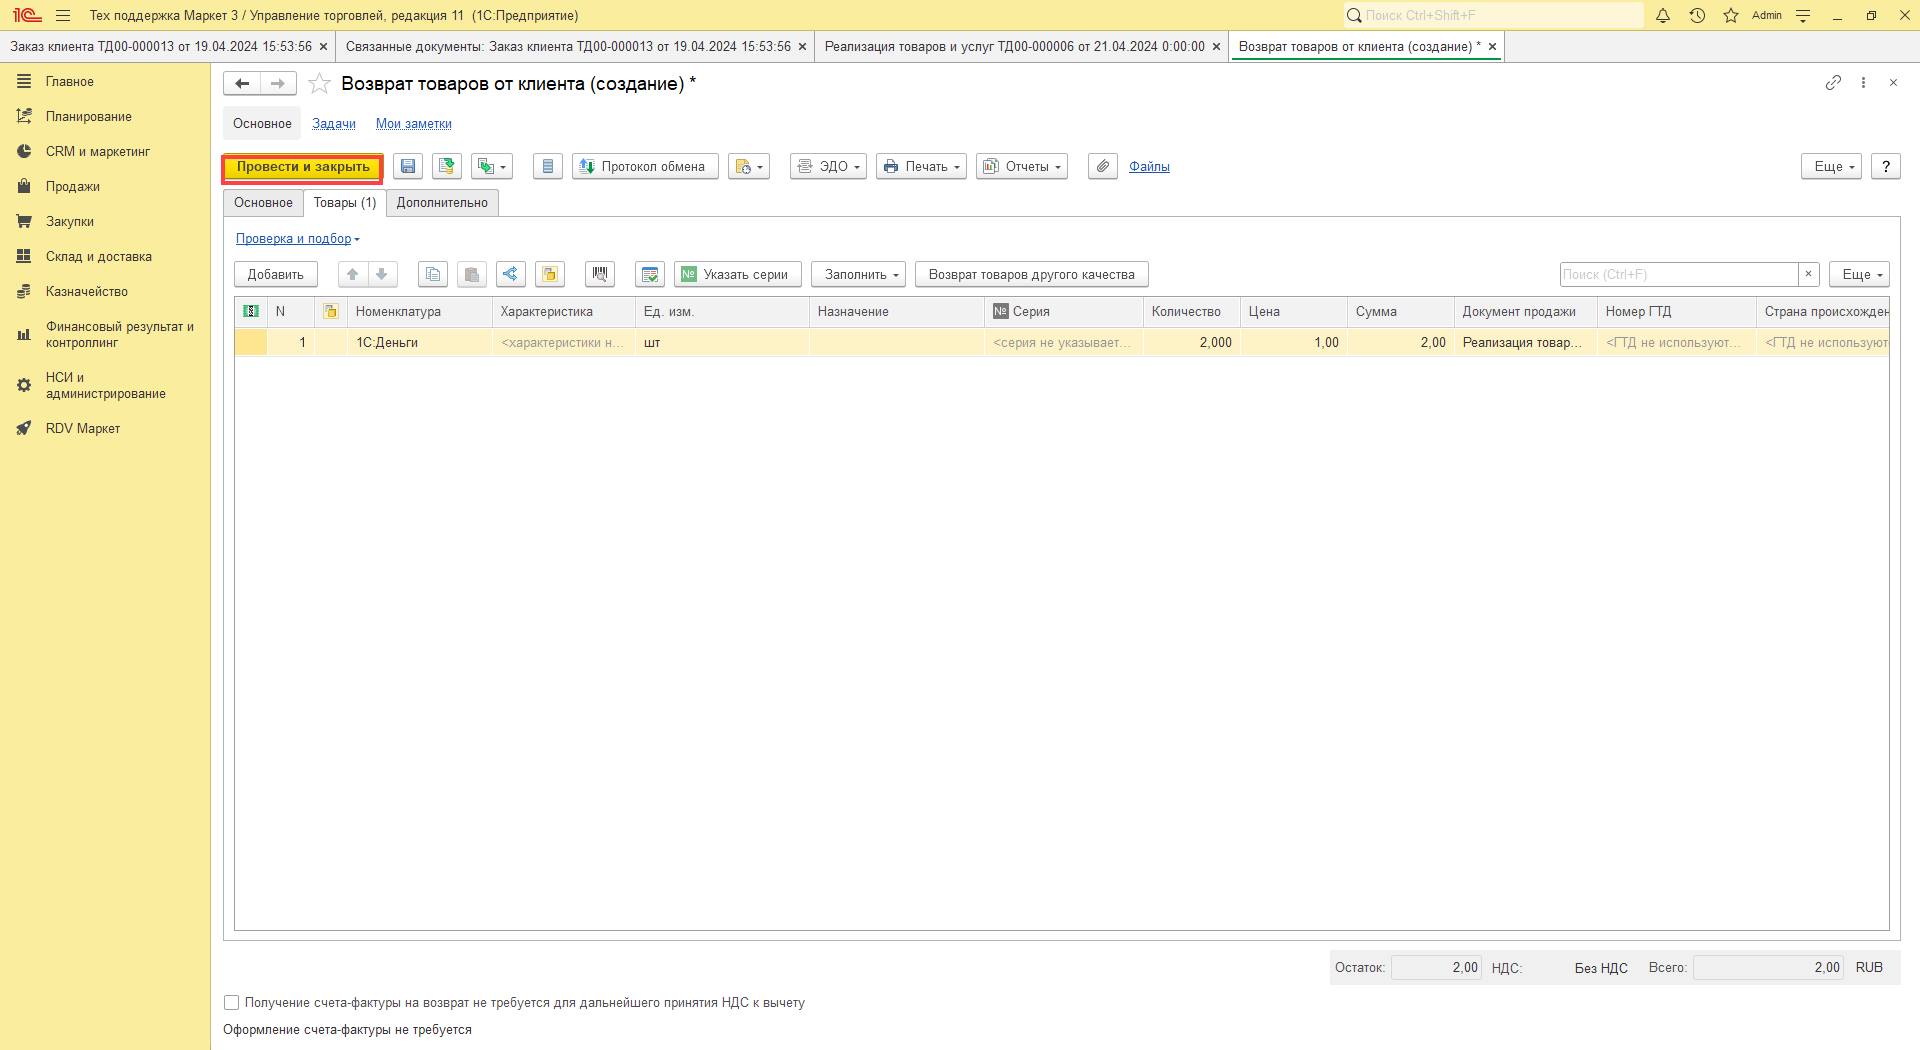Open the Задачи link

pyautogui.click(x=334, y=124)
